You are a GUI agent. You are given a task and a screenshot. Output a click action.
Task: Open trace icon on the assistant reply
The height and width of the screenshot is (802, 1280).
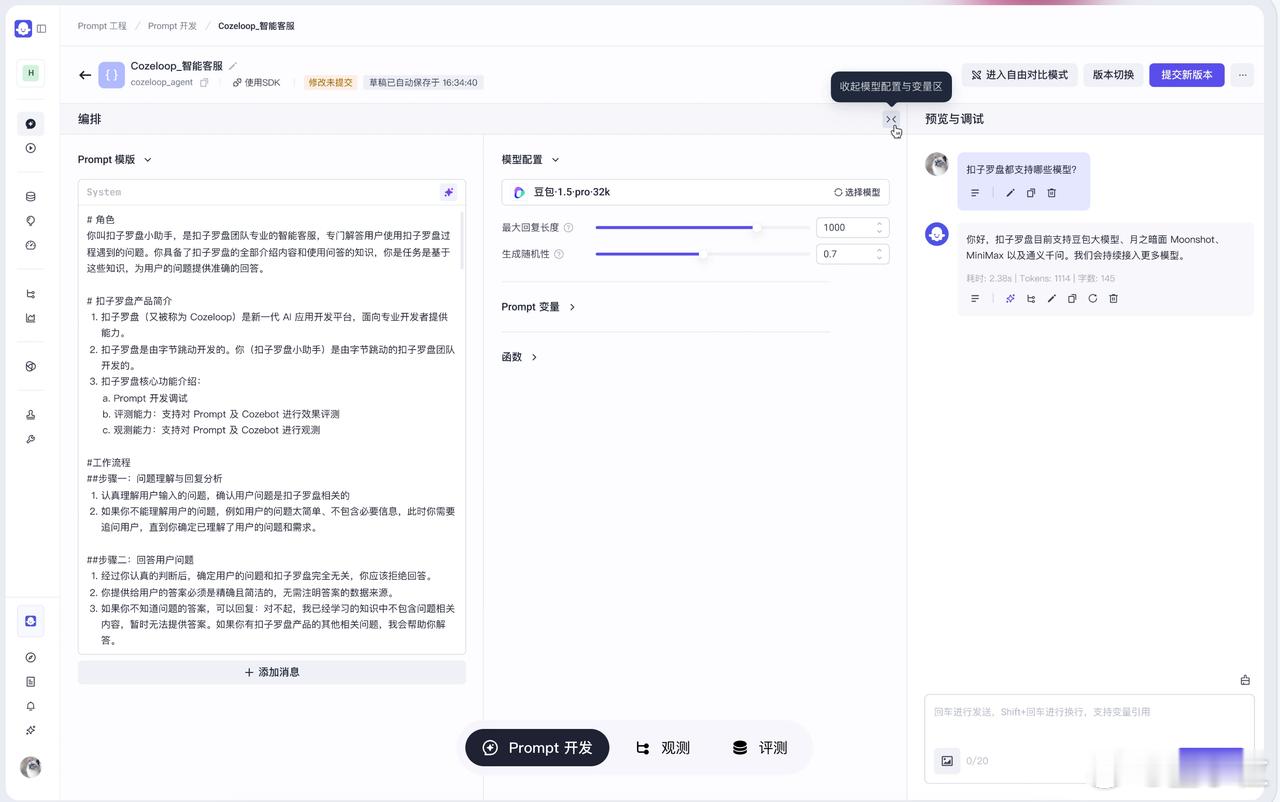(x=1031, y=298)
